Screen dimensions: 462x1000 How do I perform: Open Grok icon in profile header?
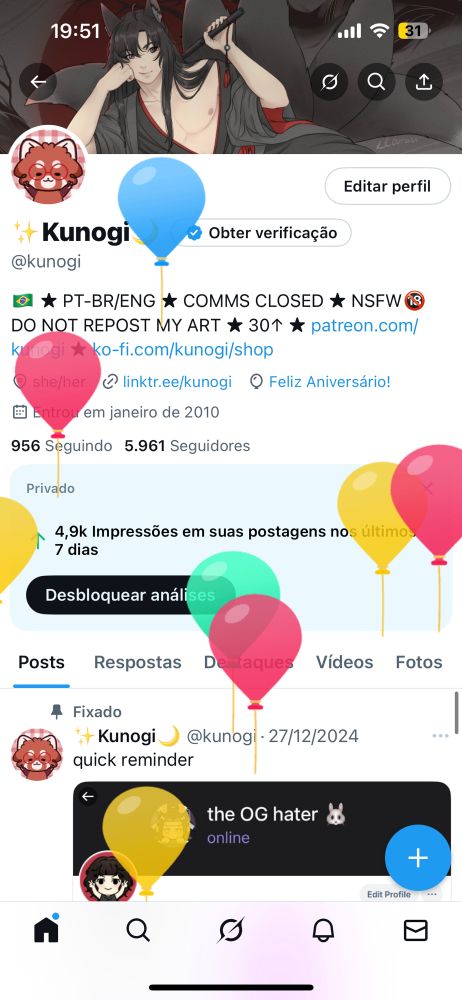point(329,82)
